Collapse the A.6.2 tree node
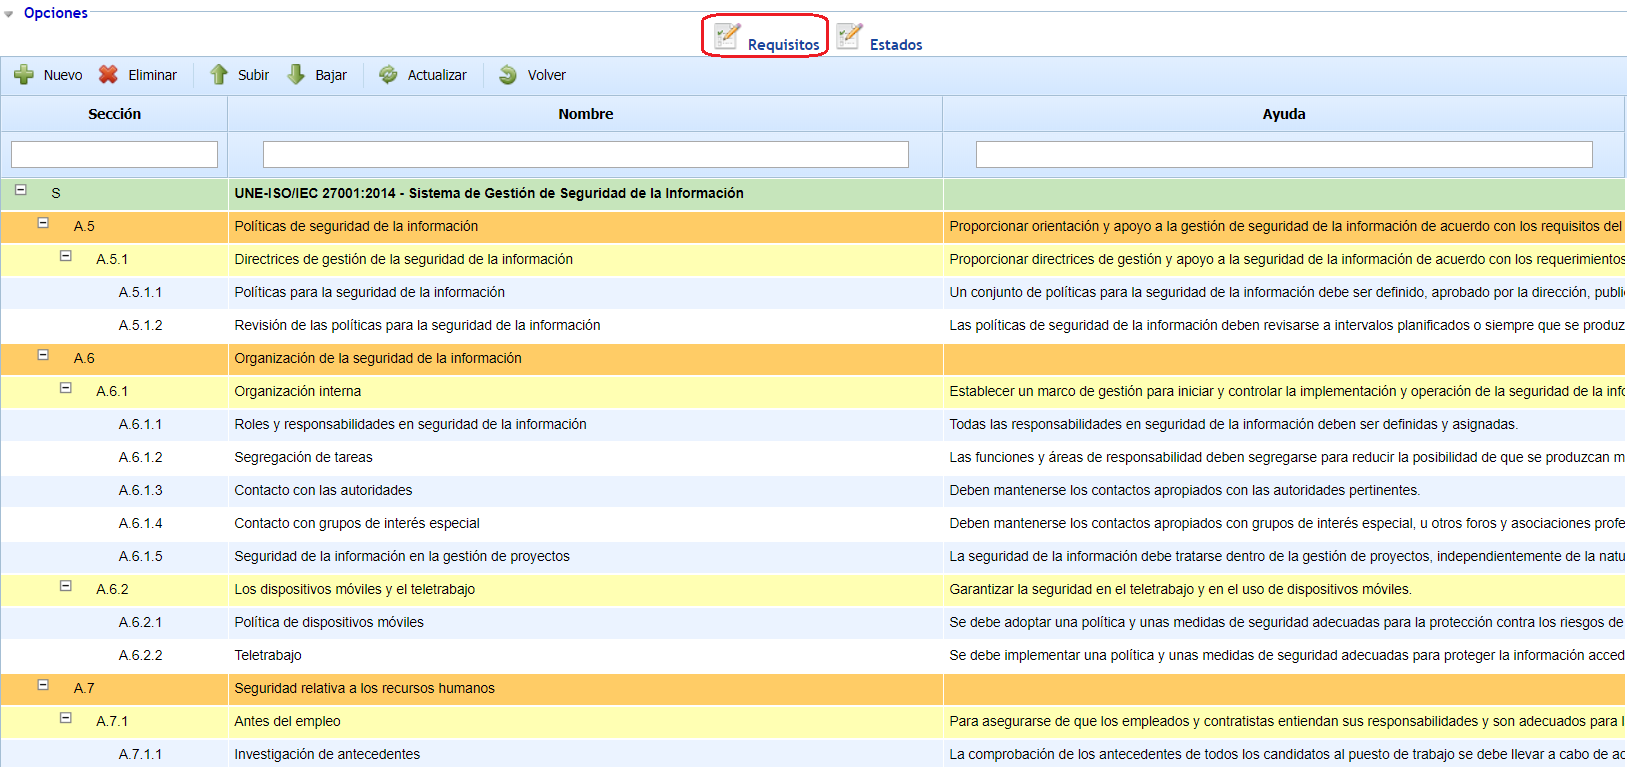Image resolution: width=1627 pixels, height=767 pixels. point(66,586)
